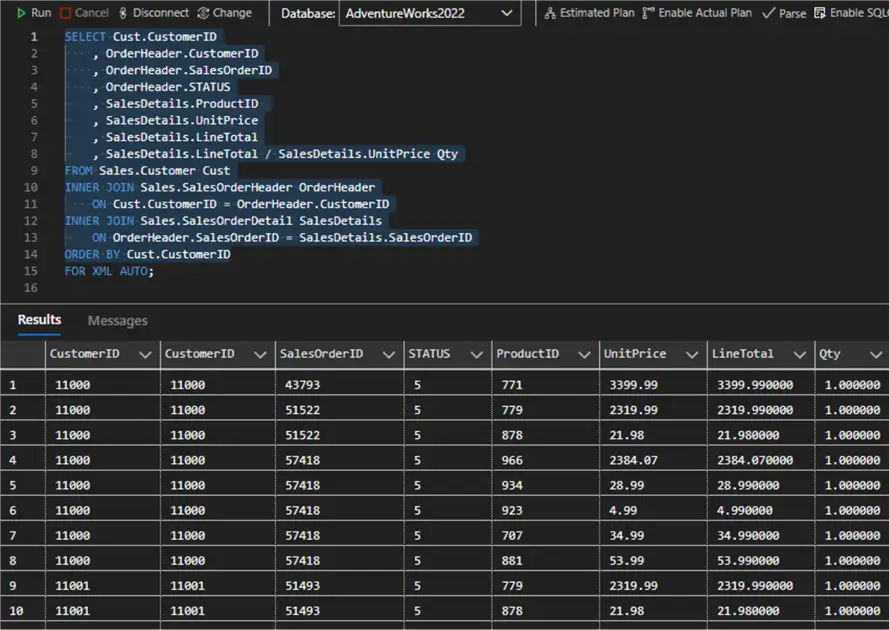
Task: Click the ProductID column header
Action: (528, 354)
